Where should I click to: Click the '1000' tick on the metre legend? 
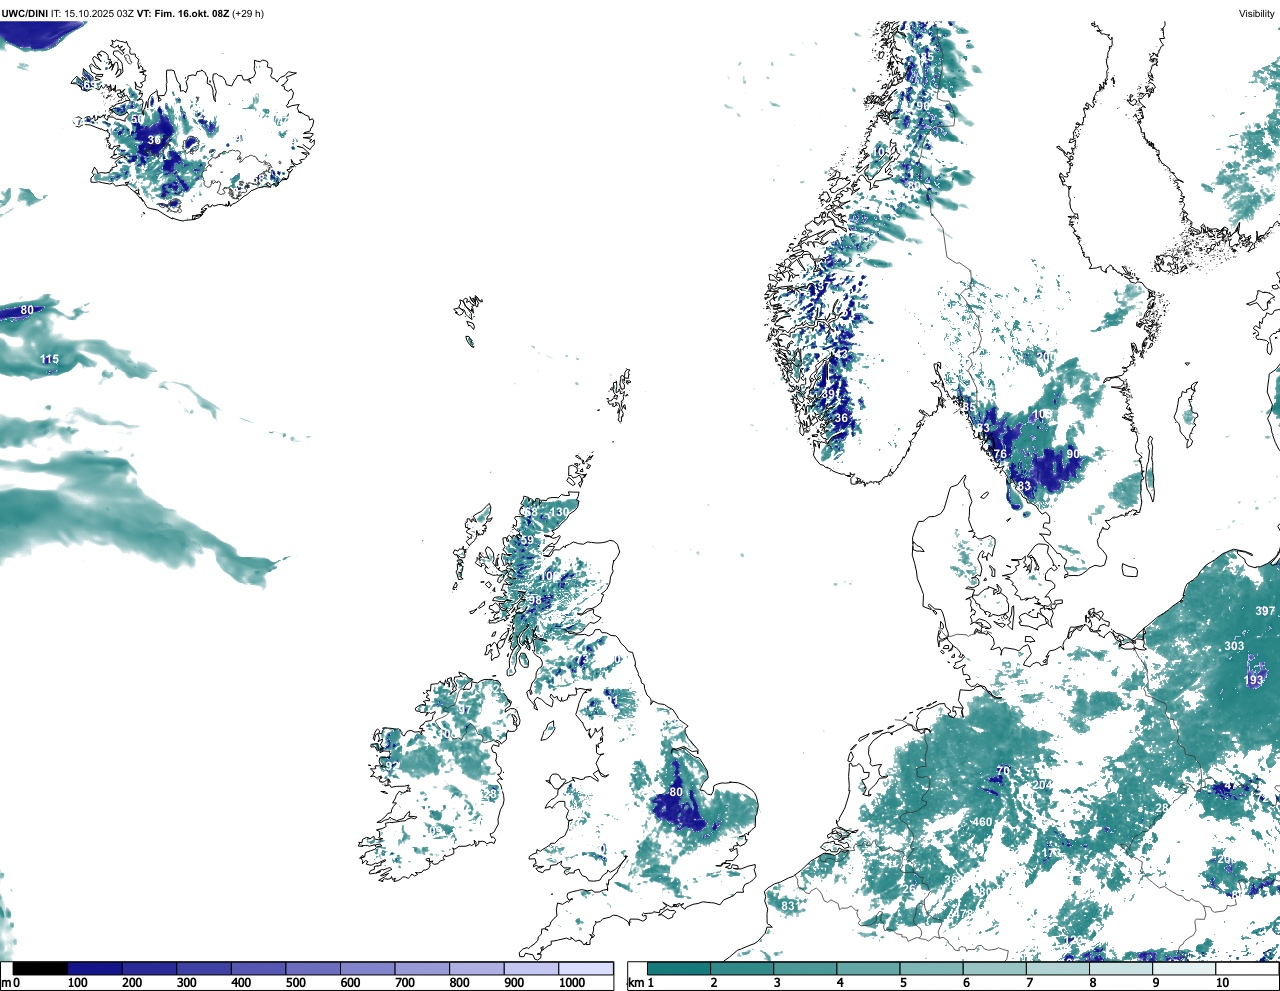[572, 983]
